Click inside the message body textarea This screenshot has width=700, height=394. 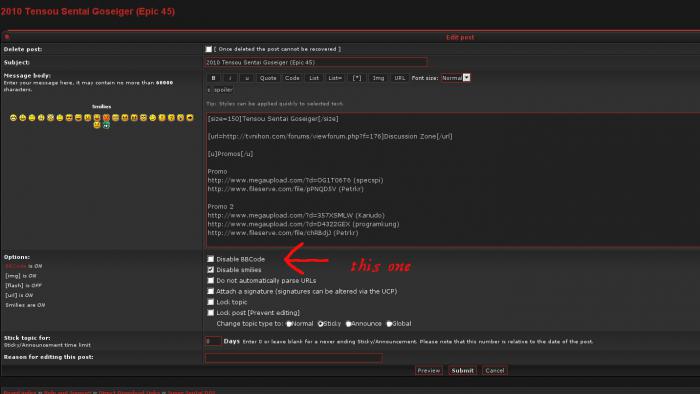coord(453,180)
